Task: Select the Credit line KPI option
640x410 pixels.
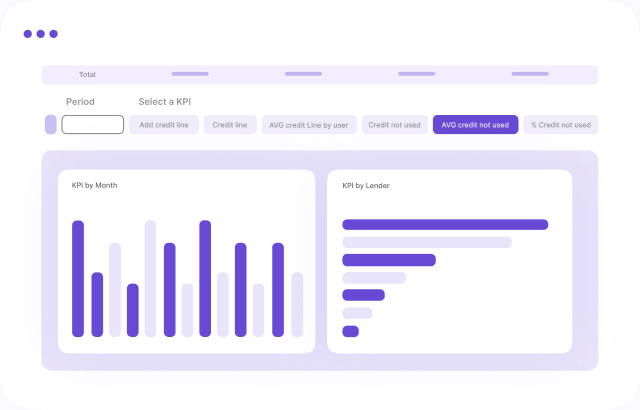Action: [230, 125]
